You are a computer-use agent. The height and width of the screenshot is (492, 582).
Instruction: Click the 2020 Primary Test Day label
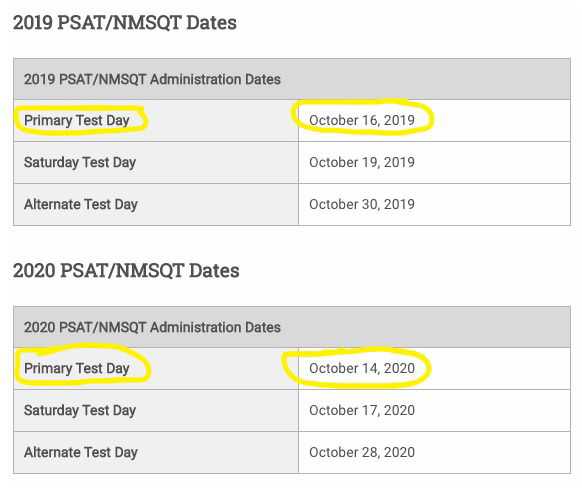tap(77, 368)
